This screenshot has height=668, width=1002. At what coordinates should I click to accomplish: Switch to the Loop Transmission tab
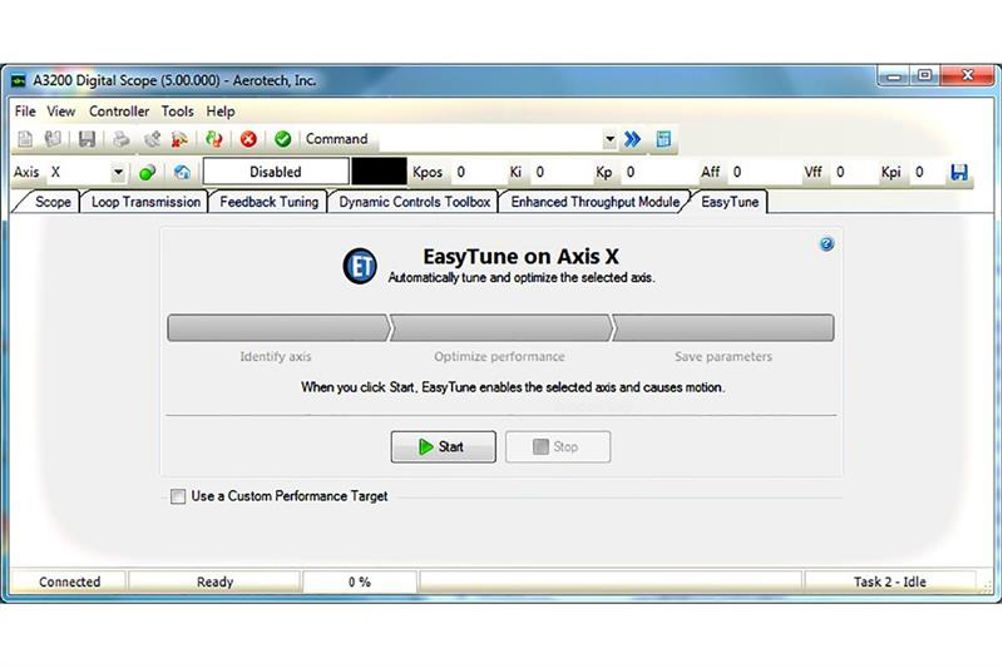click(146, 202)
